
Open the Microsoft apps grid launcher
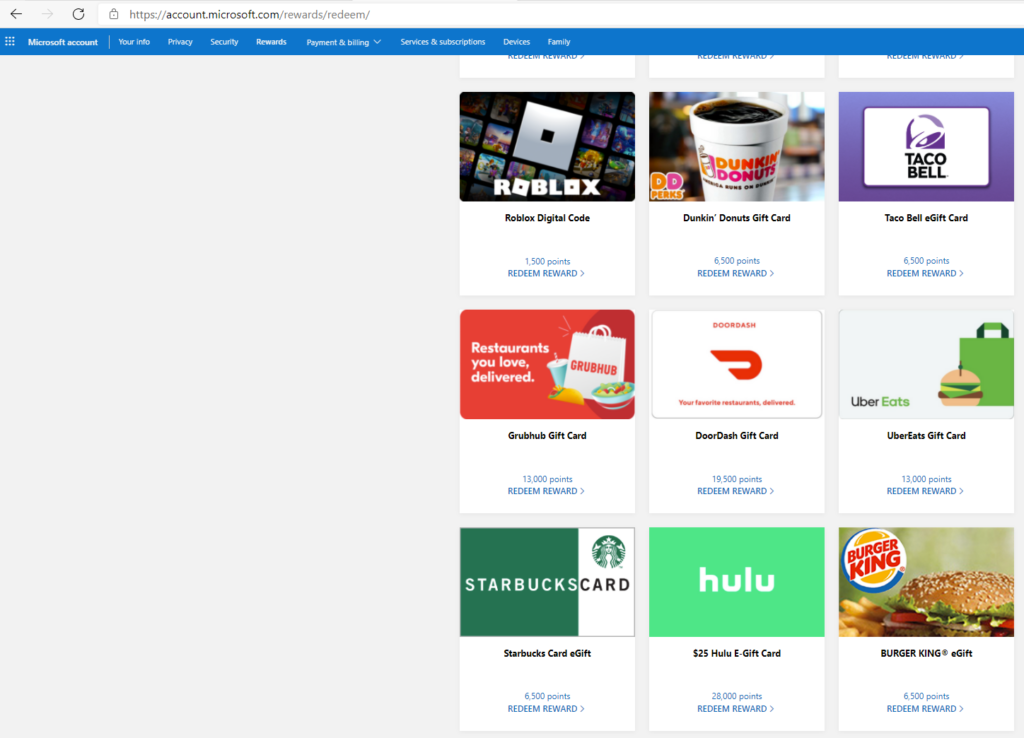(10, 42)
